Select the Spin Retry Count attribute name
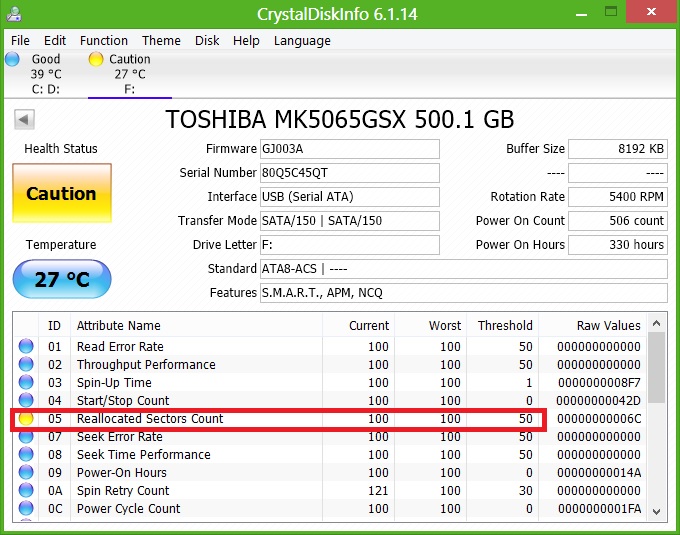The image size is (680, 535). point(123,490)
